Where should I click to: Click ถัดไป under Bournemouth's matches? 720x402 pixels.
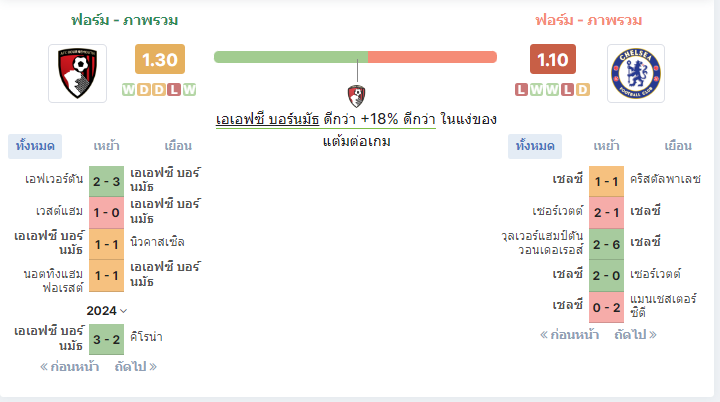pos(135,367)
